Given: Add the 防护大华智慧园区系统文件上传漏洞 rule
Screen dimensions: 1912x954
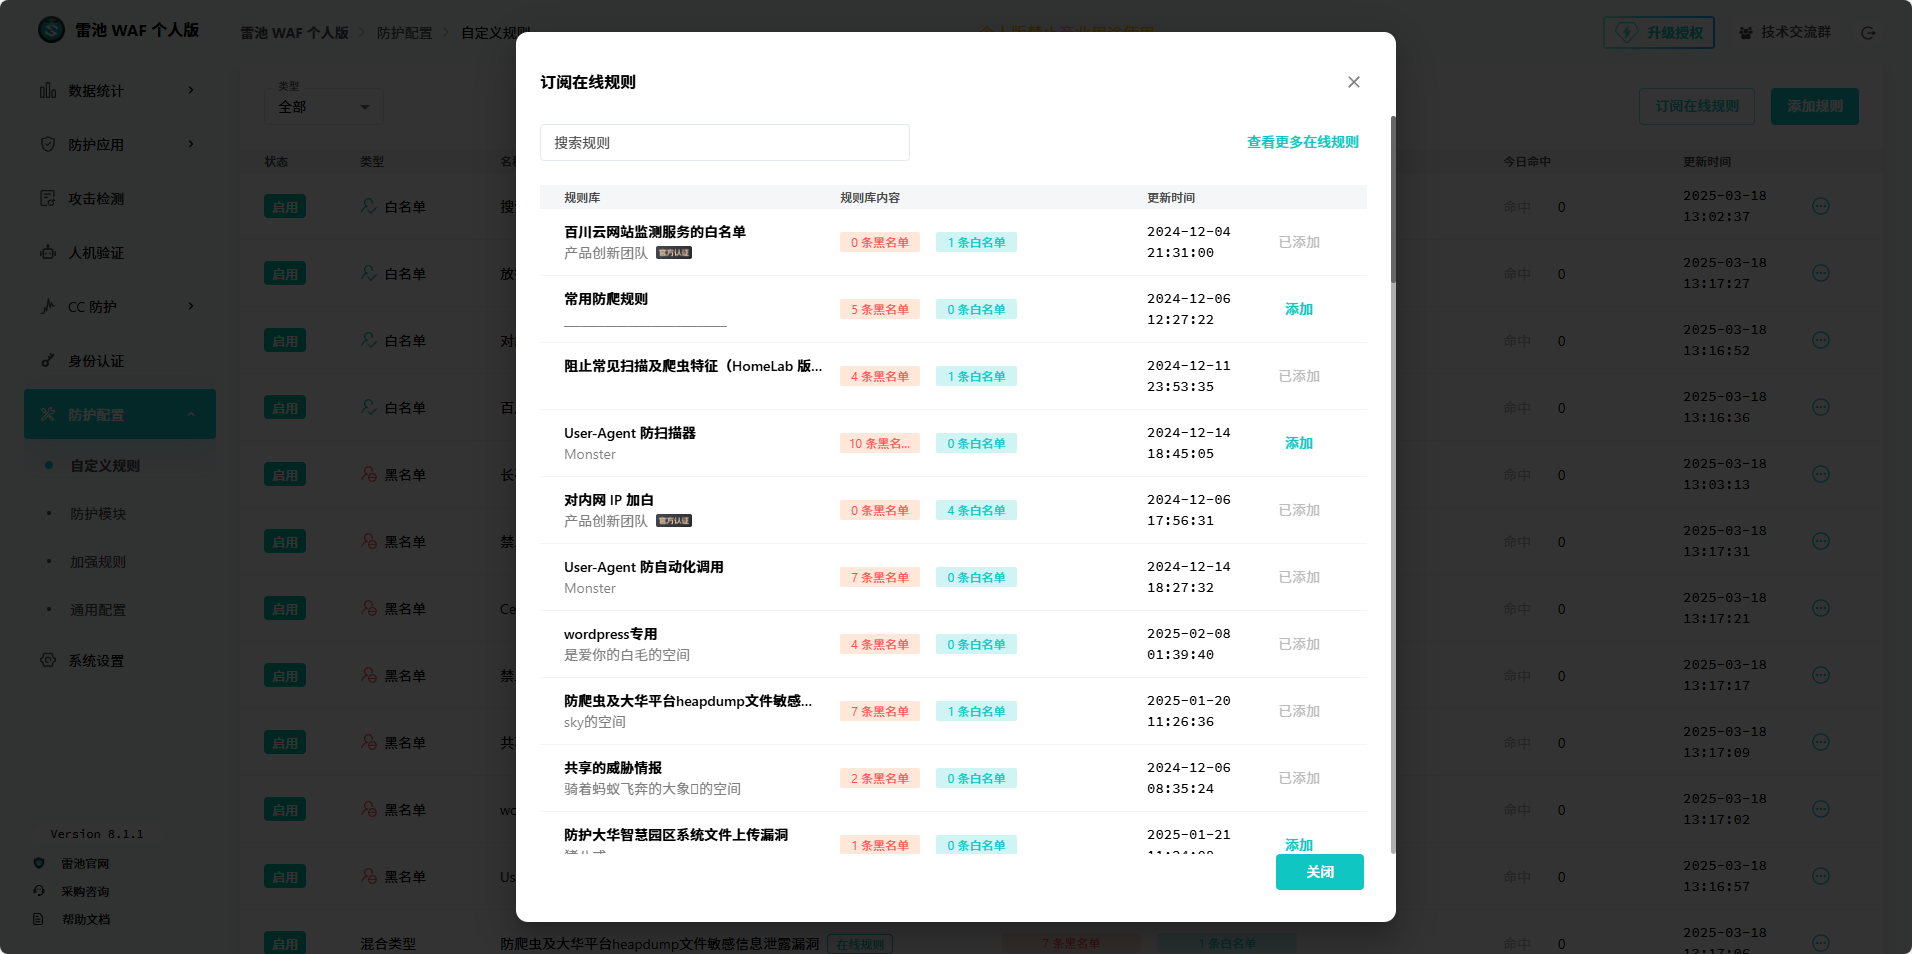Looking at the screenshot, I should (1299, 845).
